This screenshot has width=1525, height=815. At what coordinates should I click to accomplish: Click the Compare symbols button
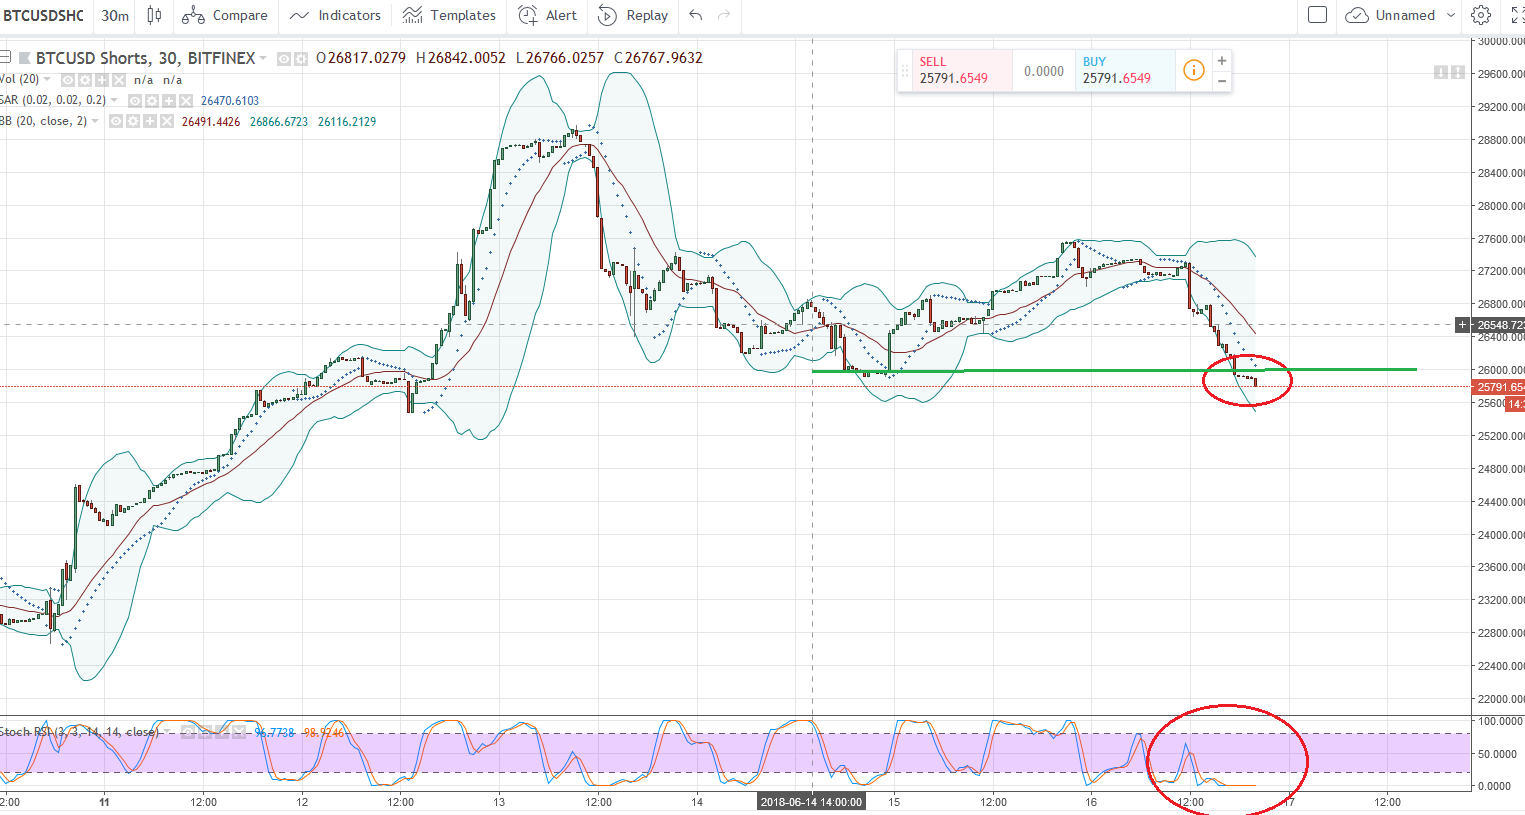[x=225, y=15]
